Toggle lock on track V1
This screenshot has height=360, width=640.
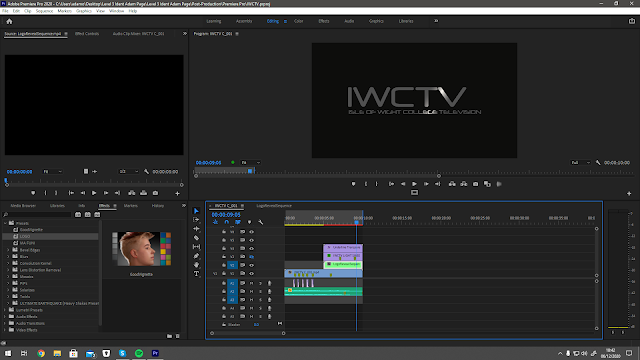pos(224,273)
